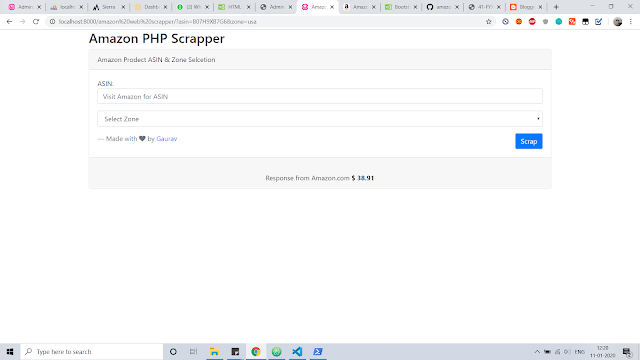640x360 pixels.
Task: Open the ENG language indicator
Action: coord(580,351)
